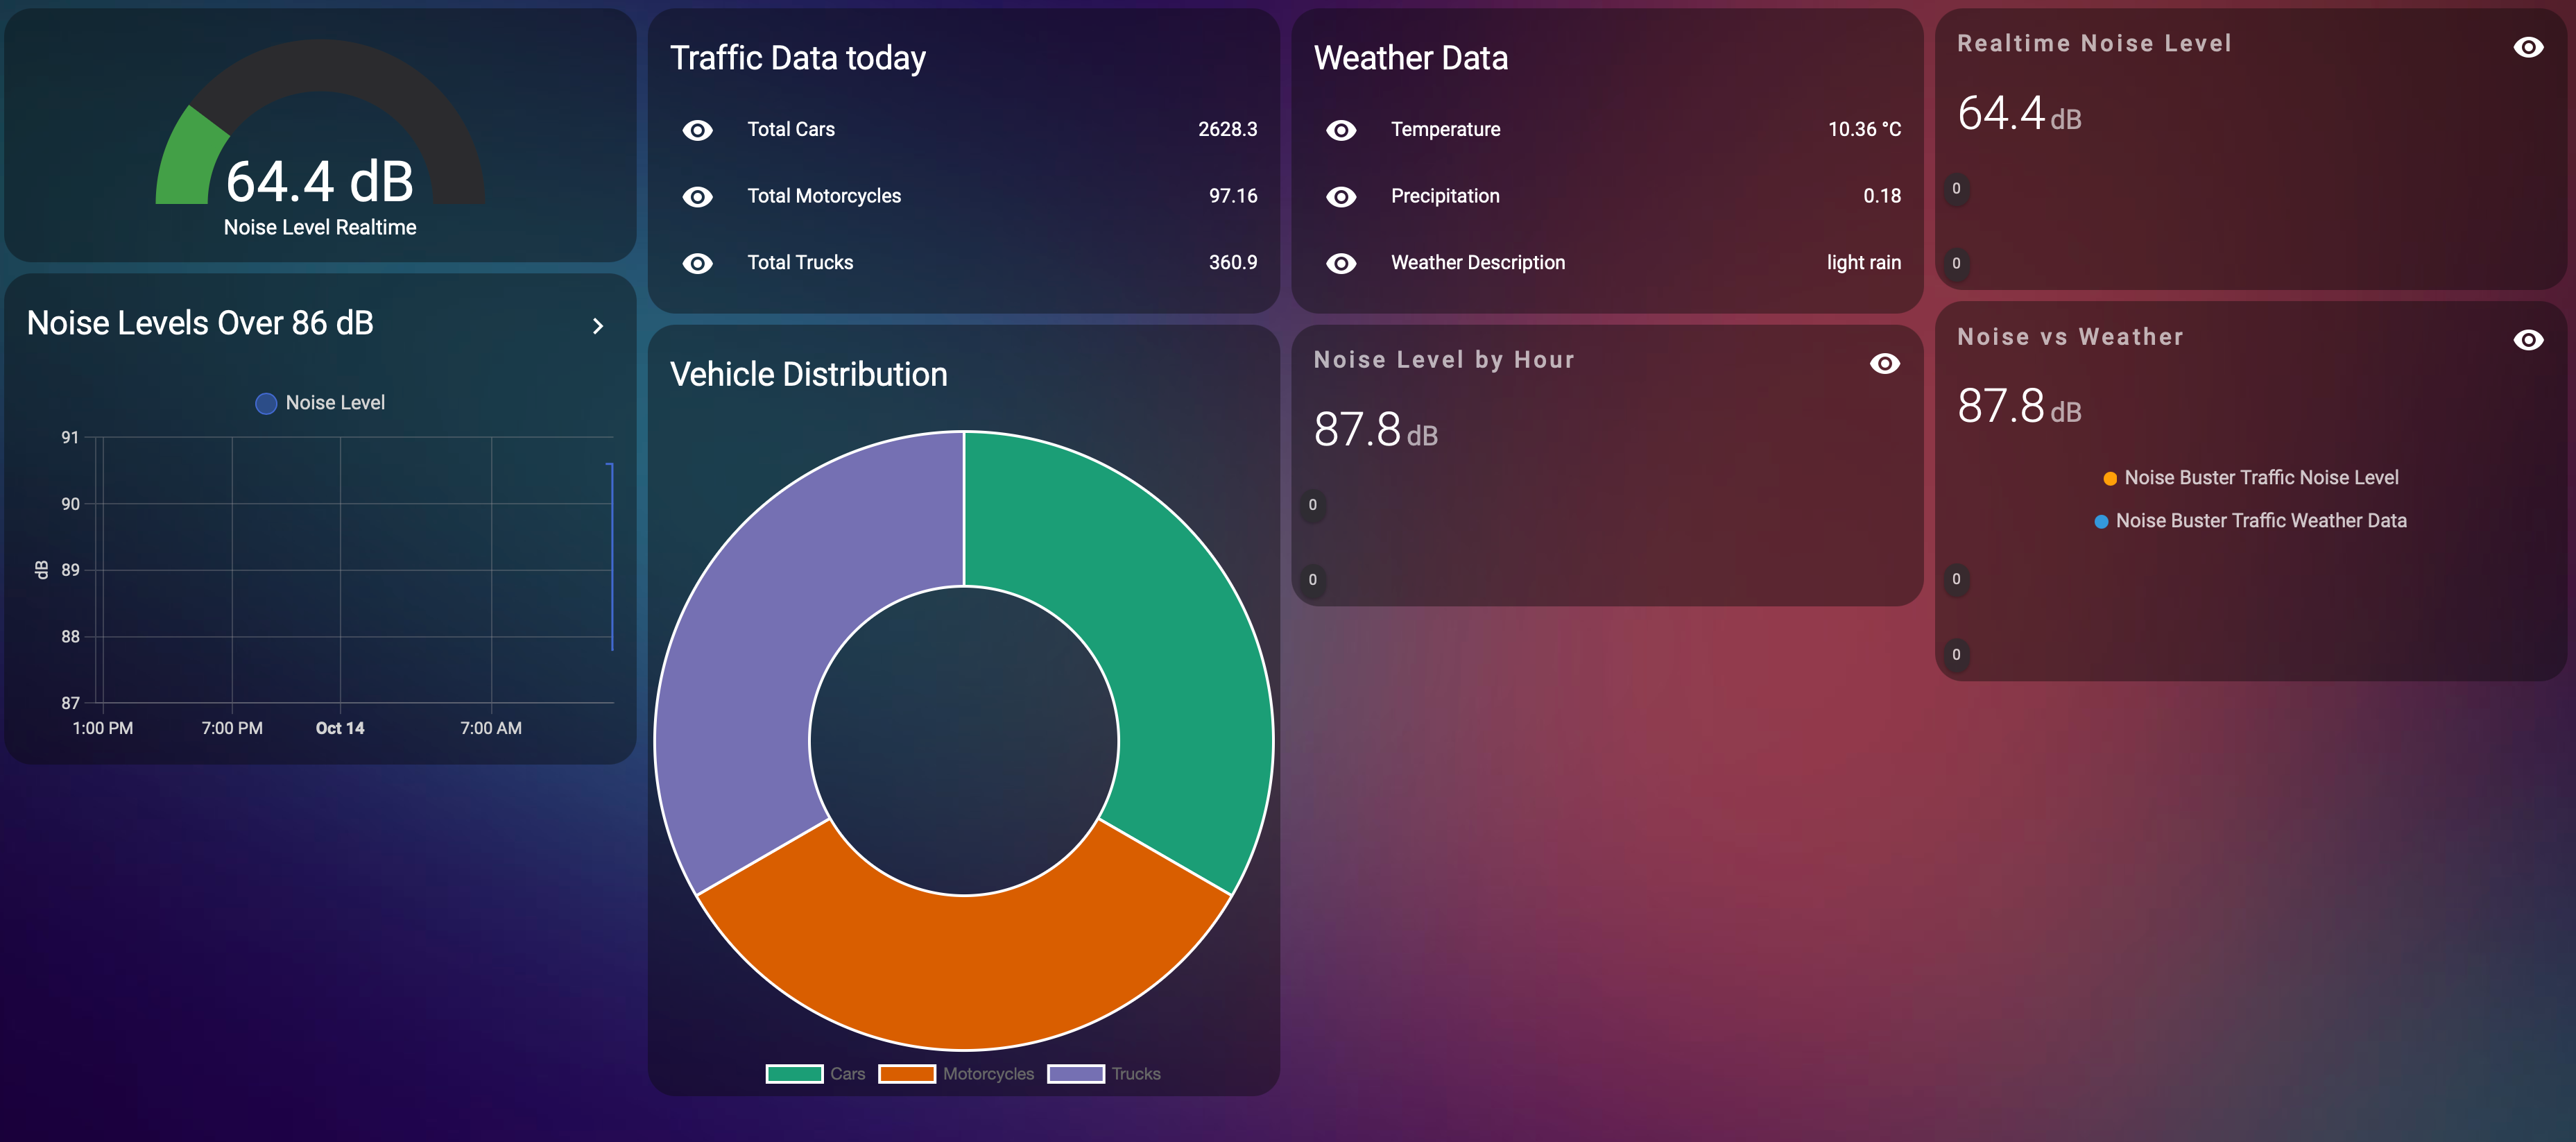Viewport: 2576px width, 1142px height.
Task: Click the eye icon beside Total Motorcycles
Action: (697, 197)
